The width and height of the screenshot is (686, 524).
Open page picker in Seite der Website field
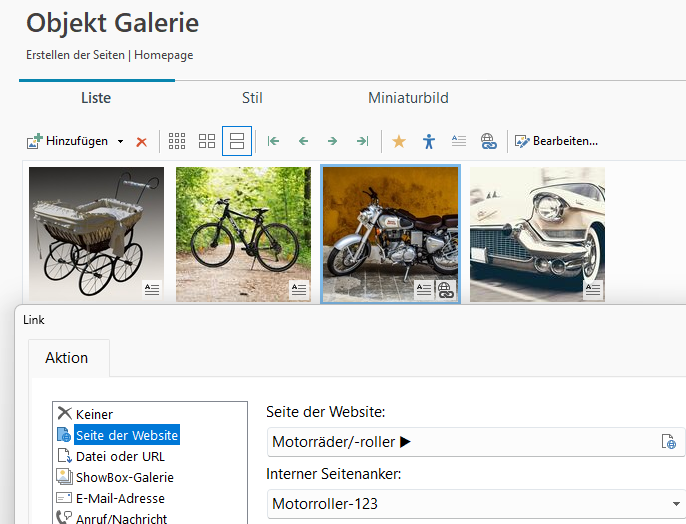pos(668,442)
